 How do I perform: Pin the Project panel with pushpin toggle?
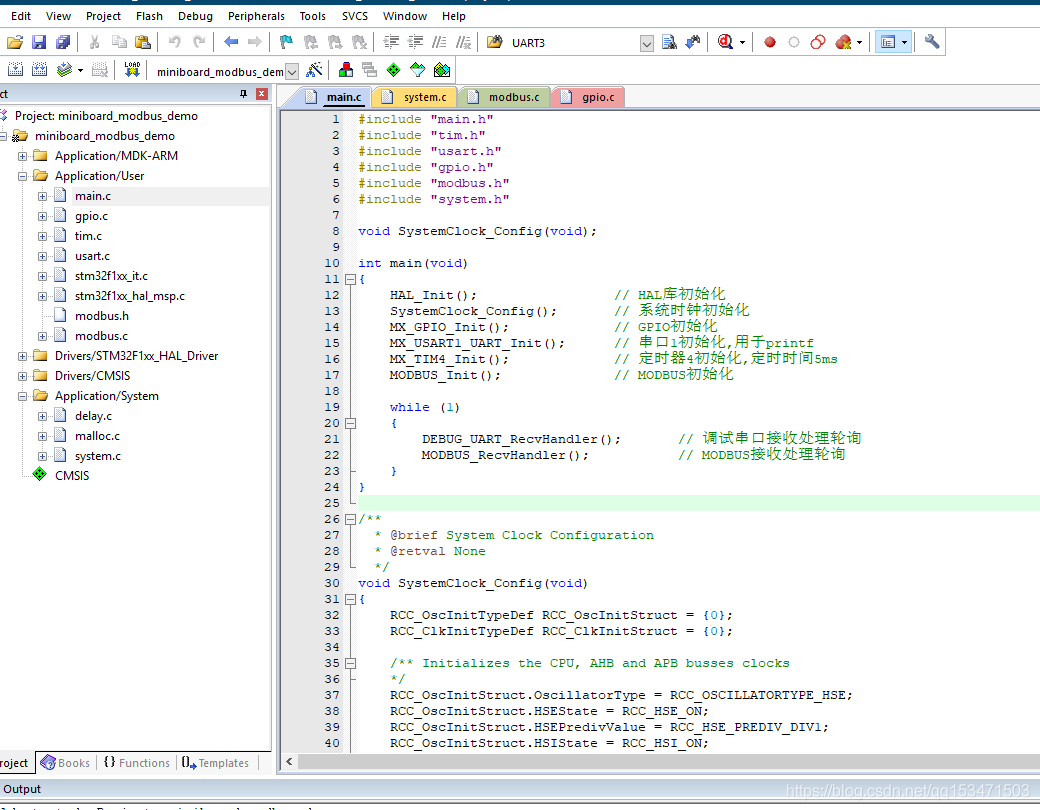243,94
